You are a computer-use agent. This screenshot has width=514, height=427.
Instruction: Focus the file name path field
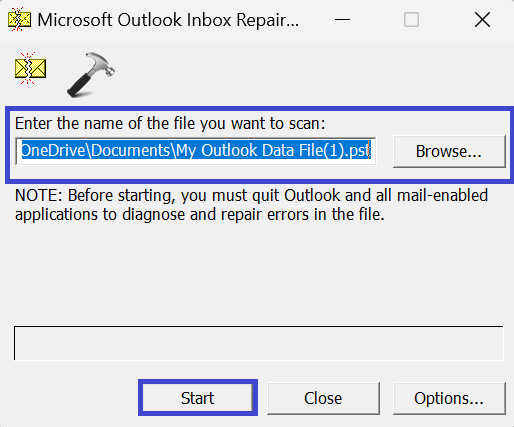coord(196,151)
